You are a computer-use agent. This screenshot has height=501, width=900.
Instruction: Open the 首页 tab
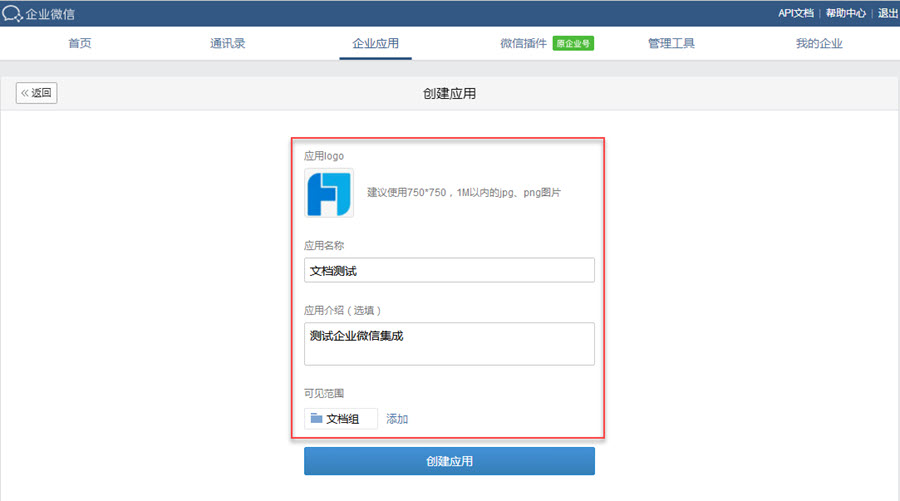80,43
